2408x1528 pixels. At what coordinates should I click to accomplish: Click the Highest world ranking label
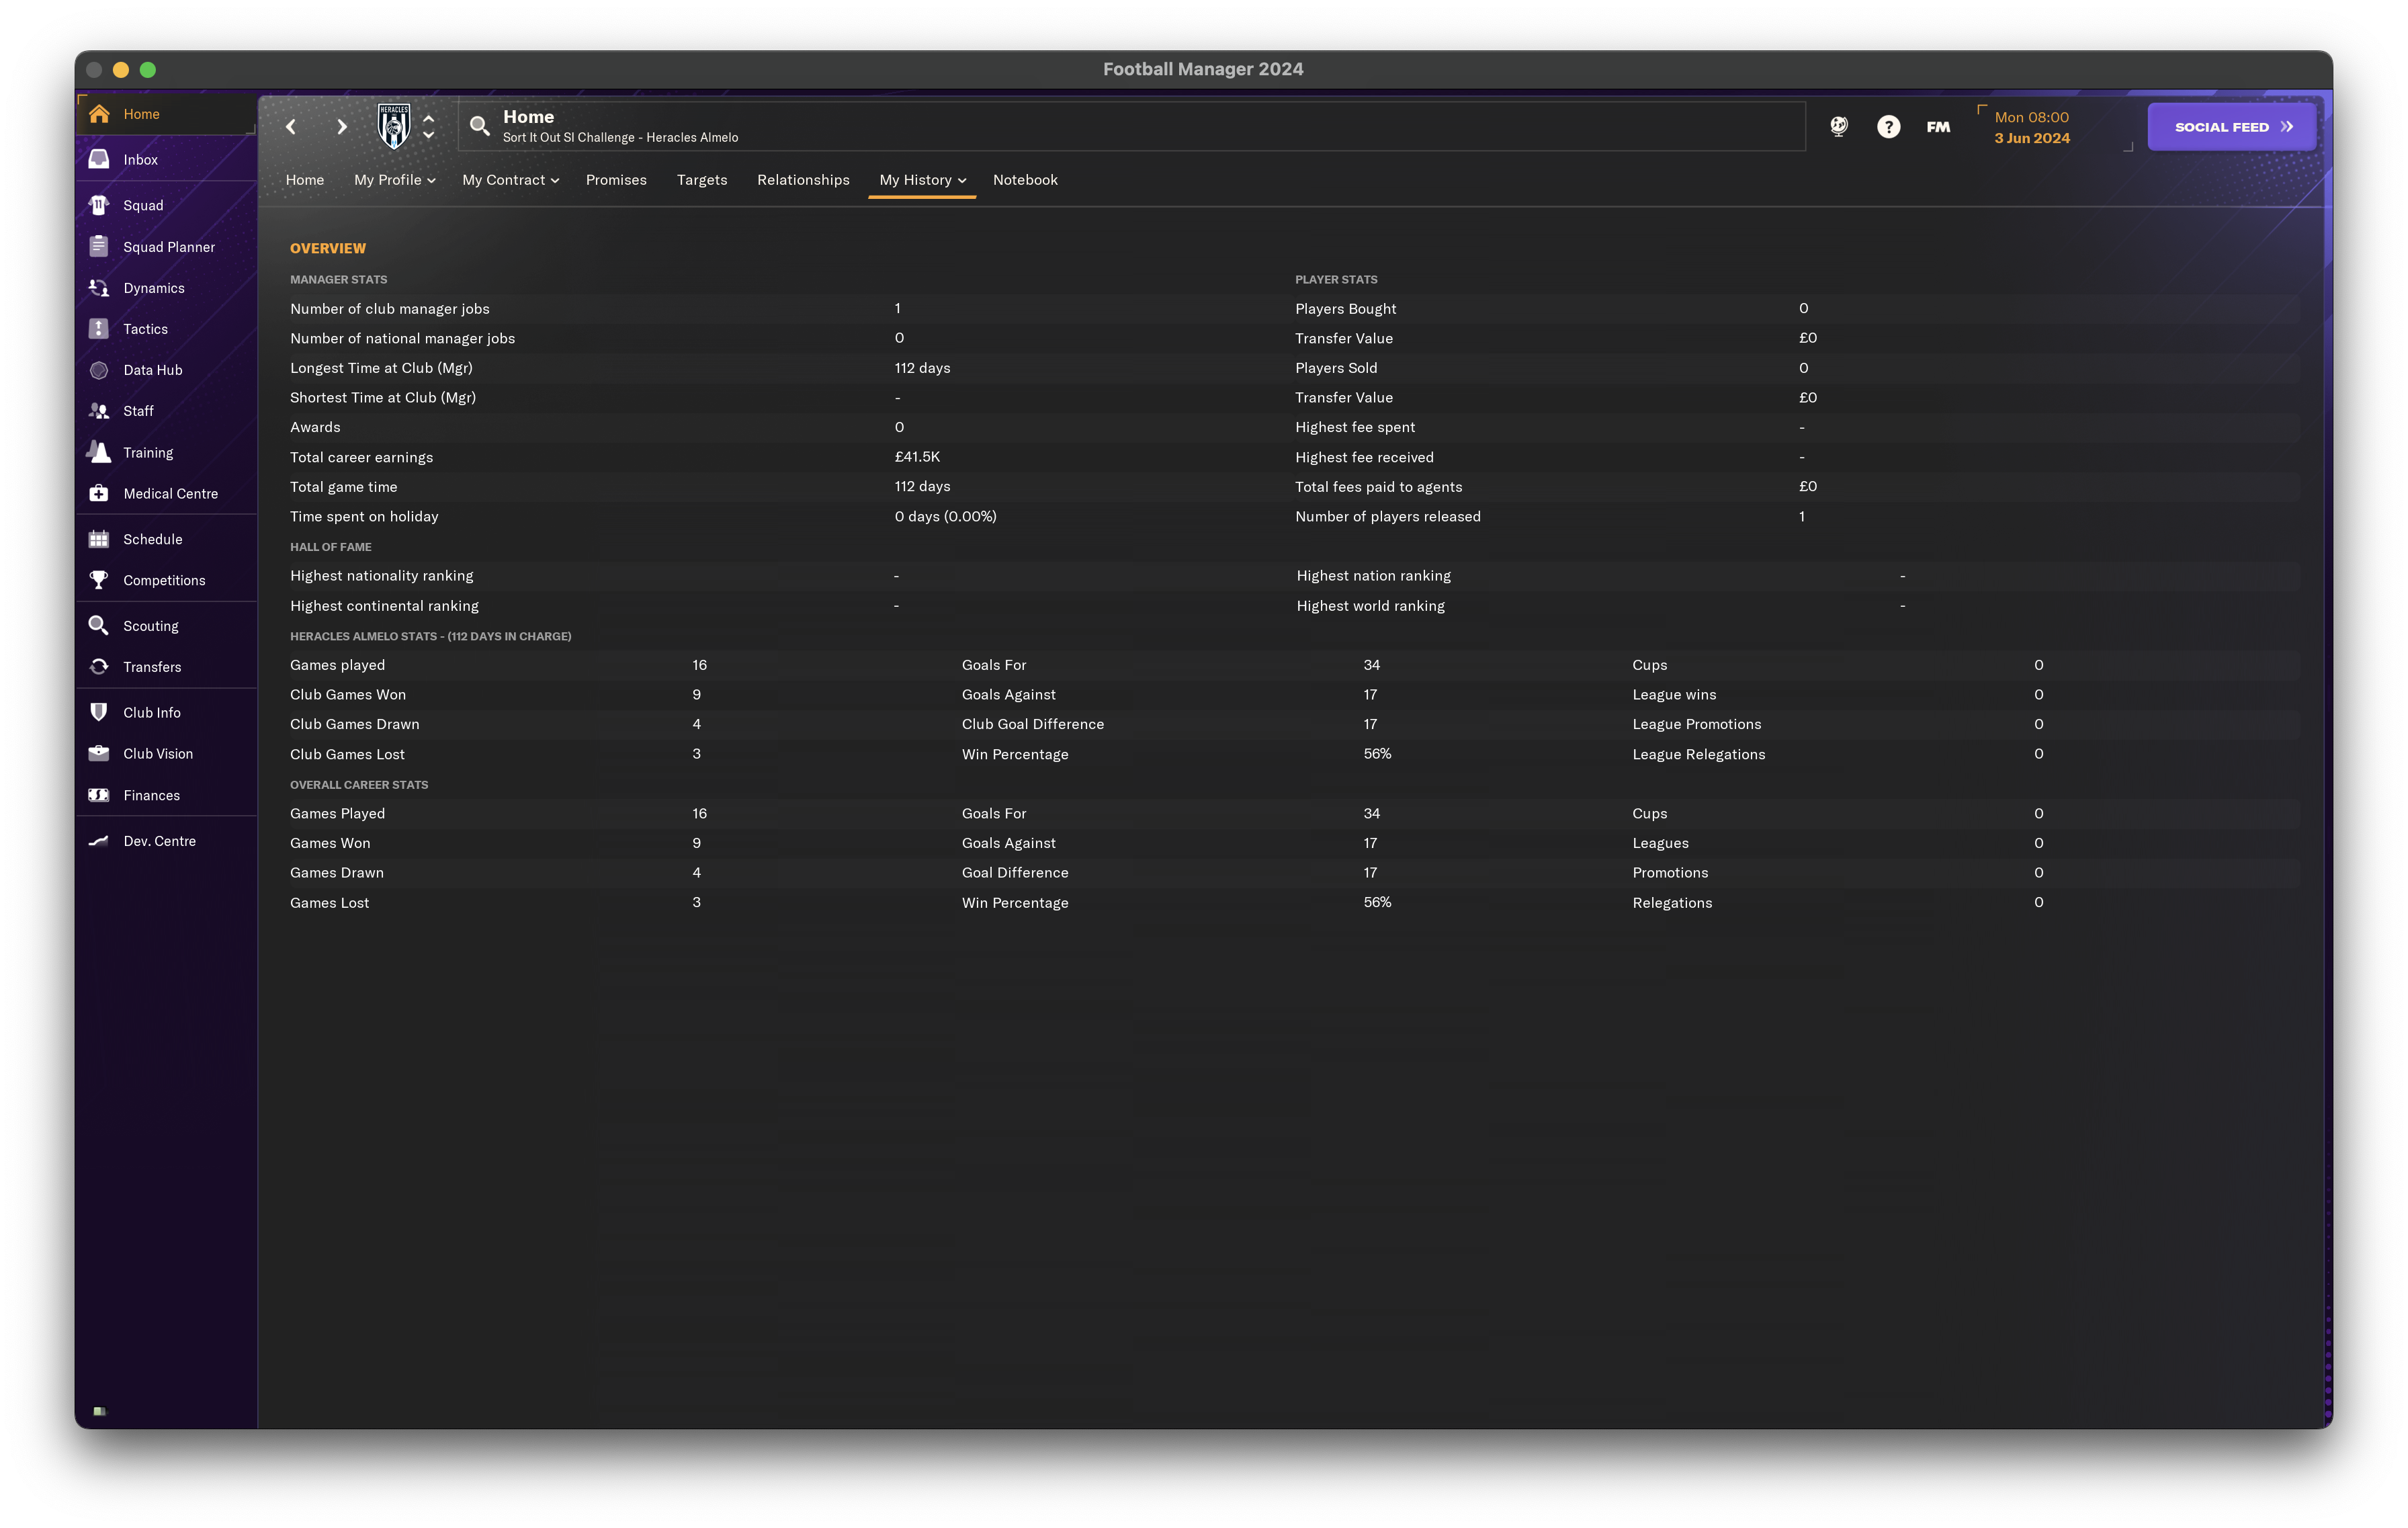(1370, 605)
